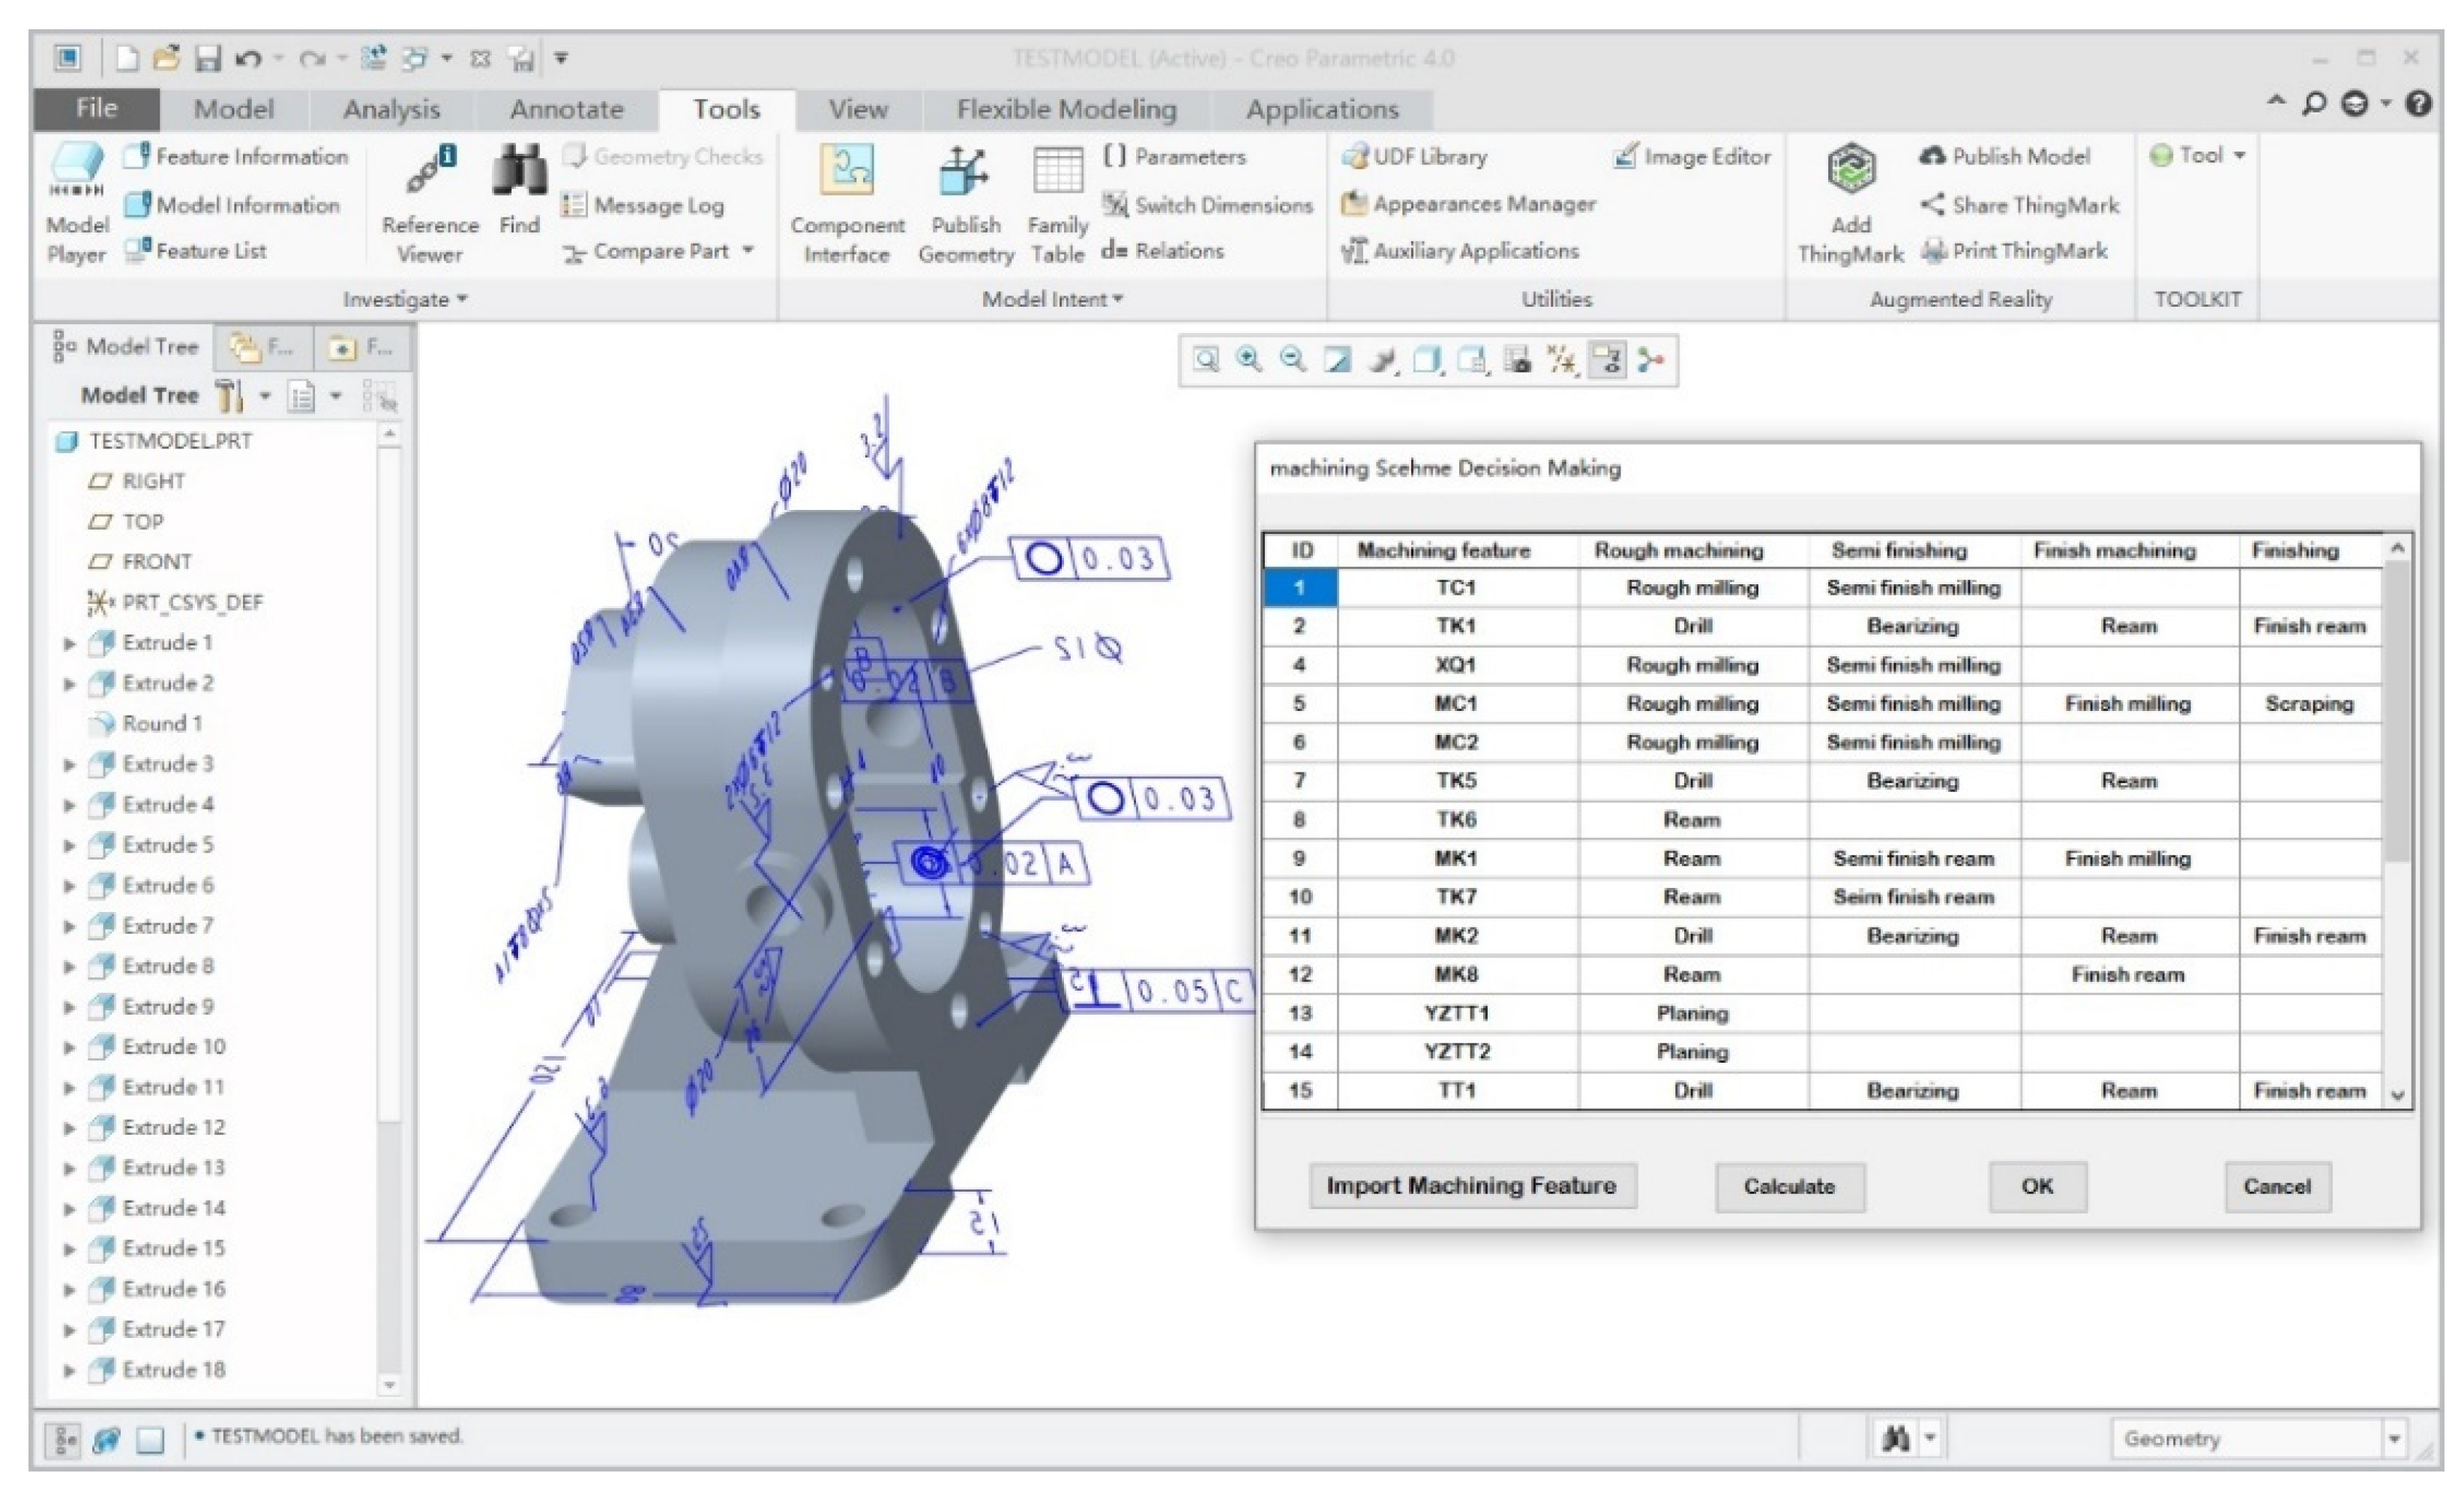The width and height of the screenshot is (2464, 1506).
Task: Open Component Interface
Action: (847, 205)
